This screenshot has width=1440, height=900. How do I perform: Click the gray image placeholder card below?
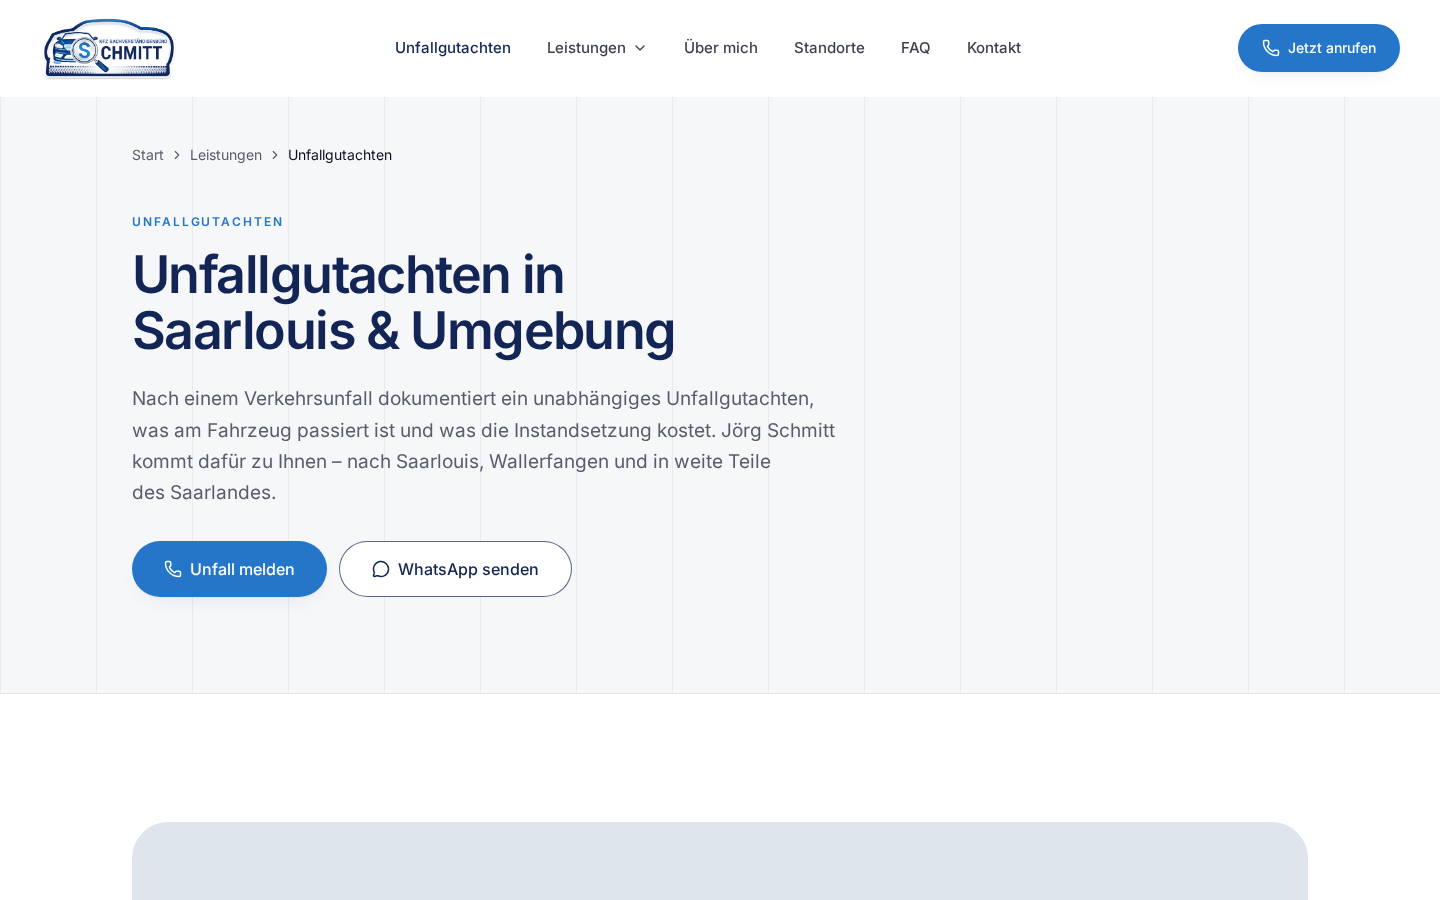pyautogui.click(x=720, y=861)
